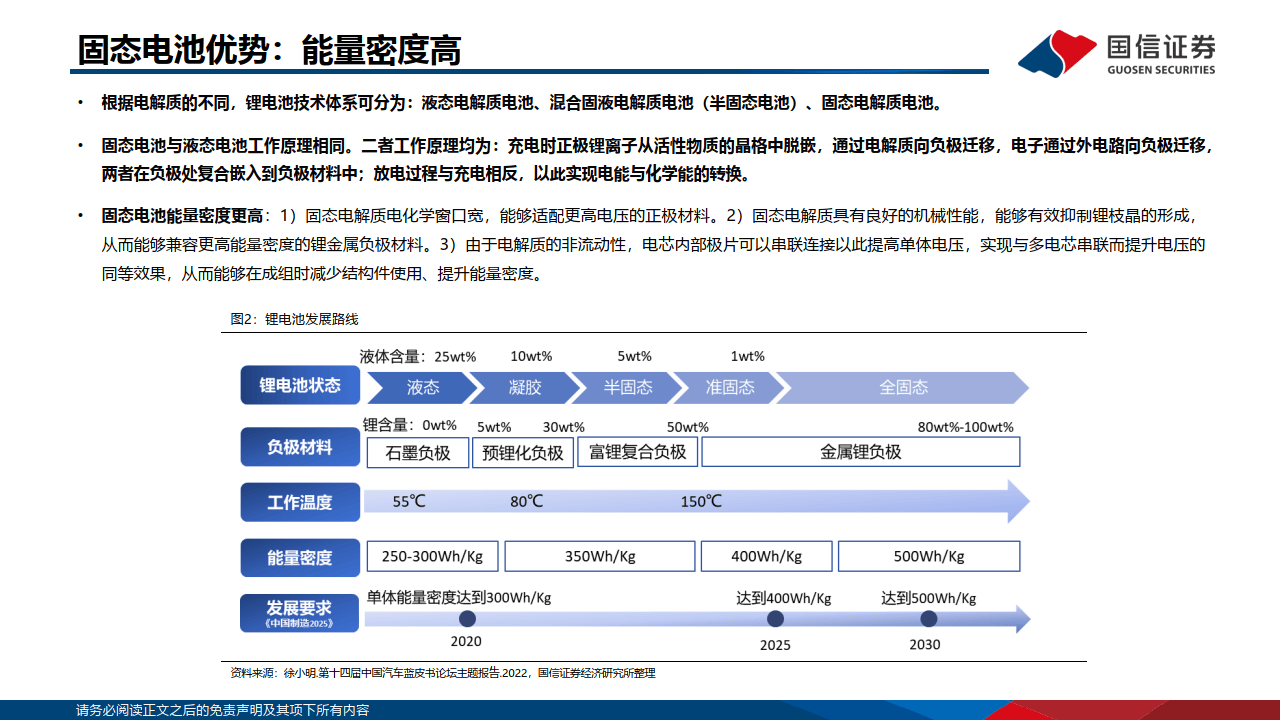
Task: Click the 150℃ mark on temperature arrow
Action: pos(701,501)
